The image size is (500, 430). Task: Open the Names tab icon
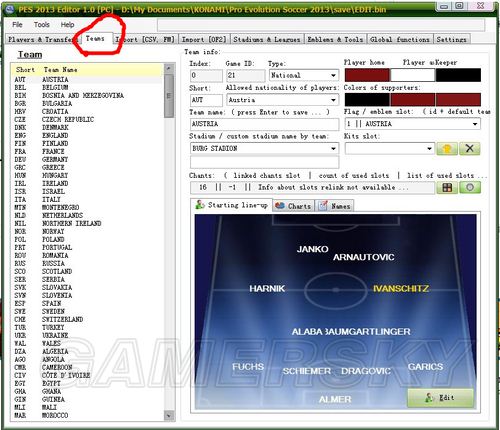pyautogui.click(x=323, y=206)
